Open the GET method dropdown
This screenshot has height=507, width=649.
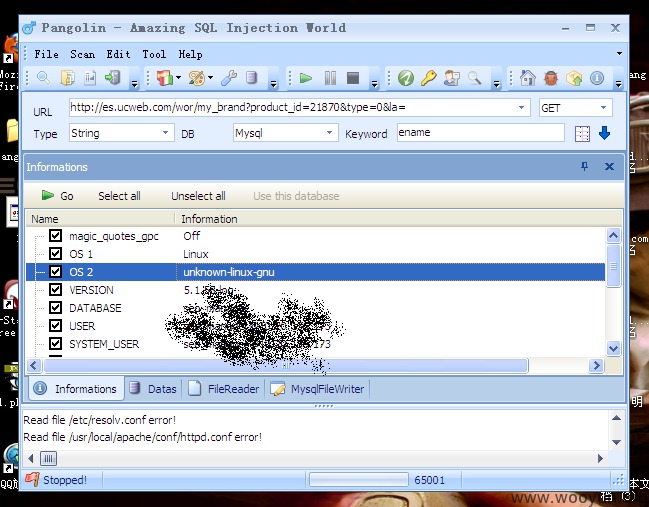[603, 108]
